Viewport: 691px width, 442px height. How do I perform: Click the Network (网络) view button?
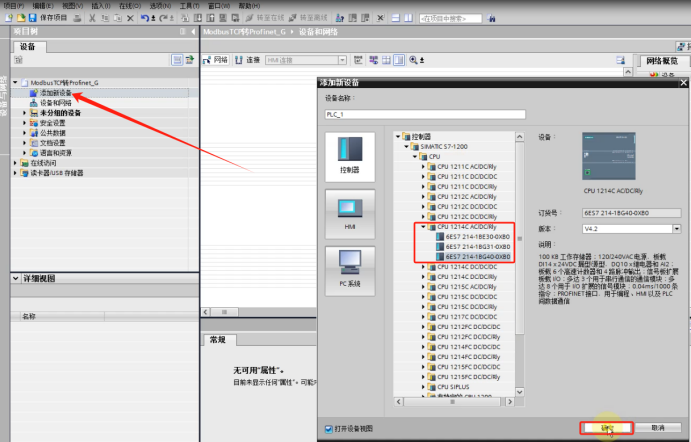215,60
